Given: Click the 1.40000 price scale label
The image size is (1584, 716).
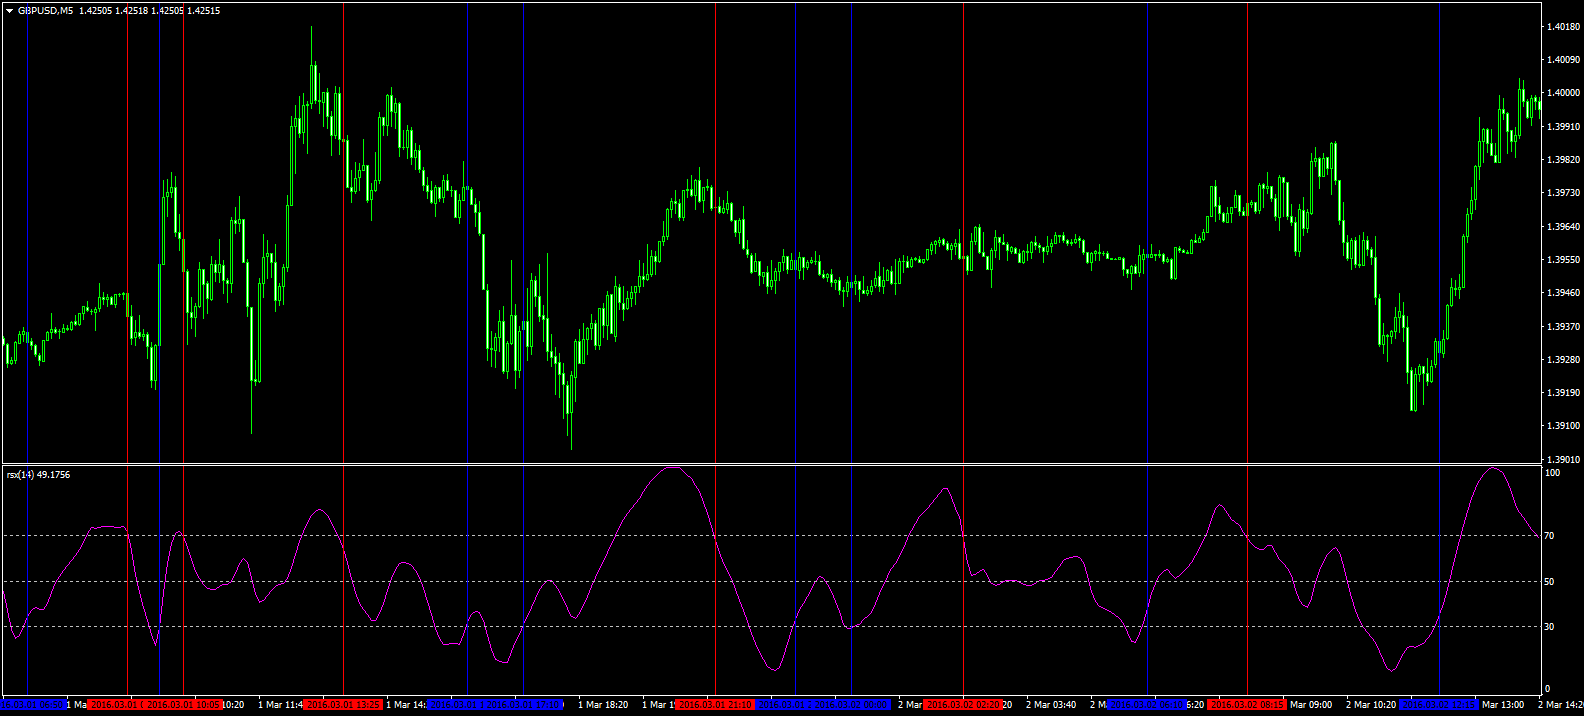Looking at the screenshot, I should [x=1562, y=93].
